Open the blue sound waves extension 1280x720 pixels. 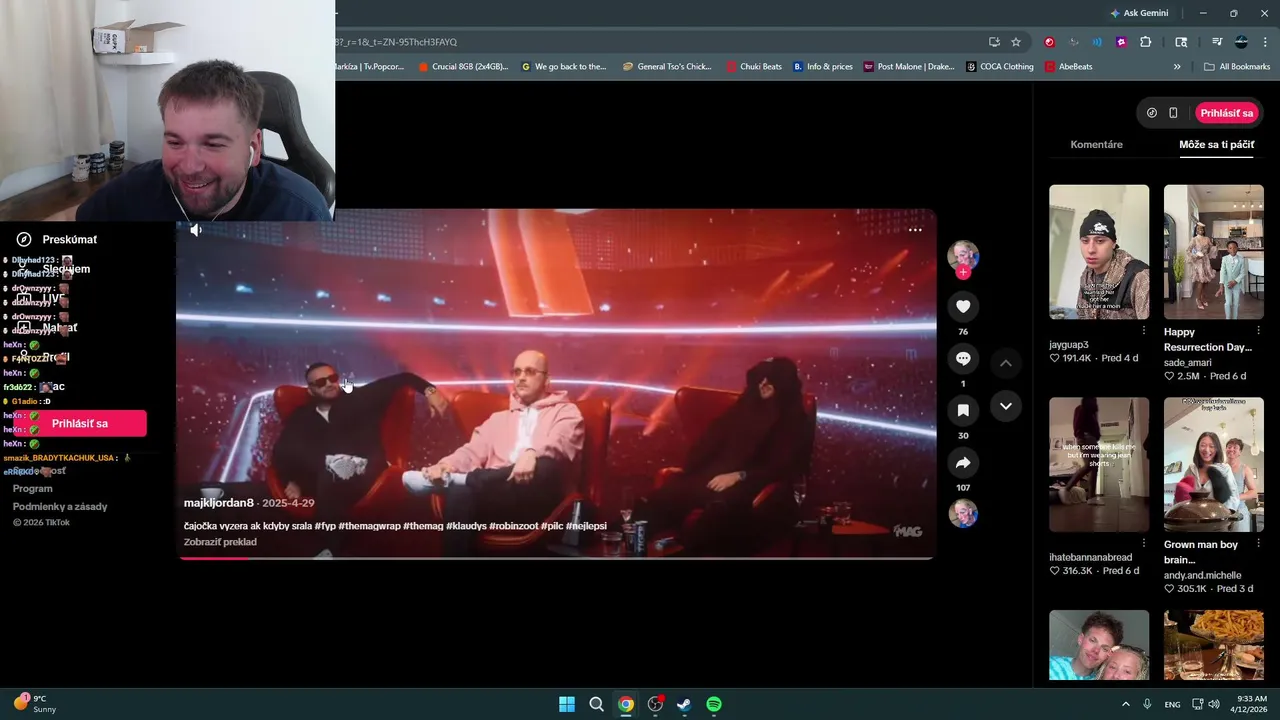pyautogui.click(x=1098, y=42)
